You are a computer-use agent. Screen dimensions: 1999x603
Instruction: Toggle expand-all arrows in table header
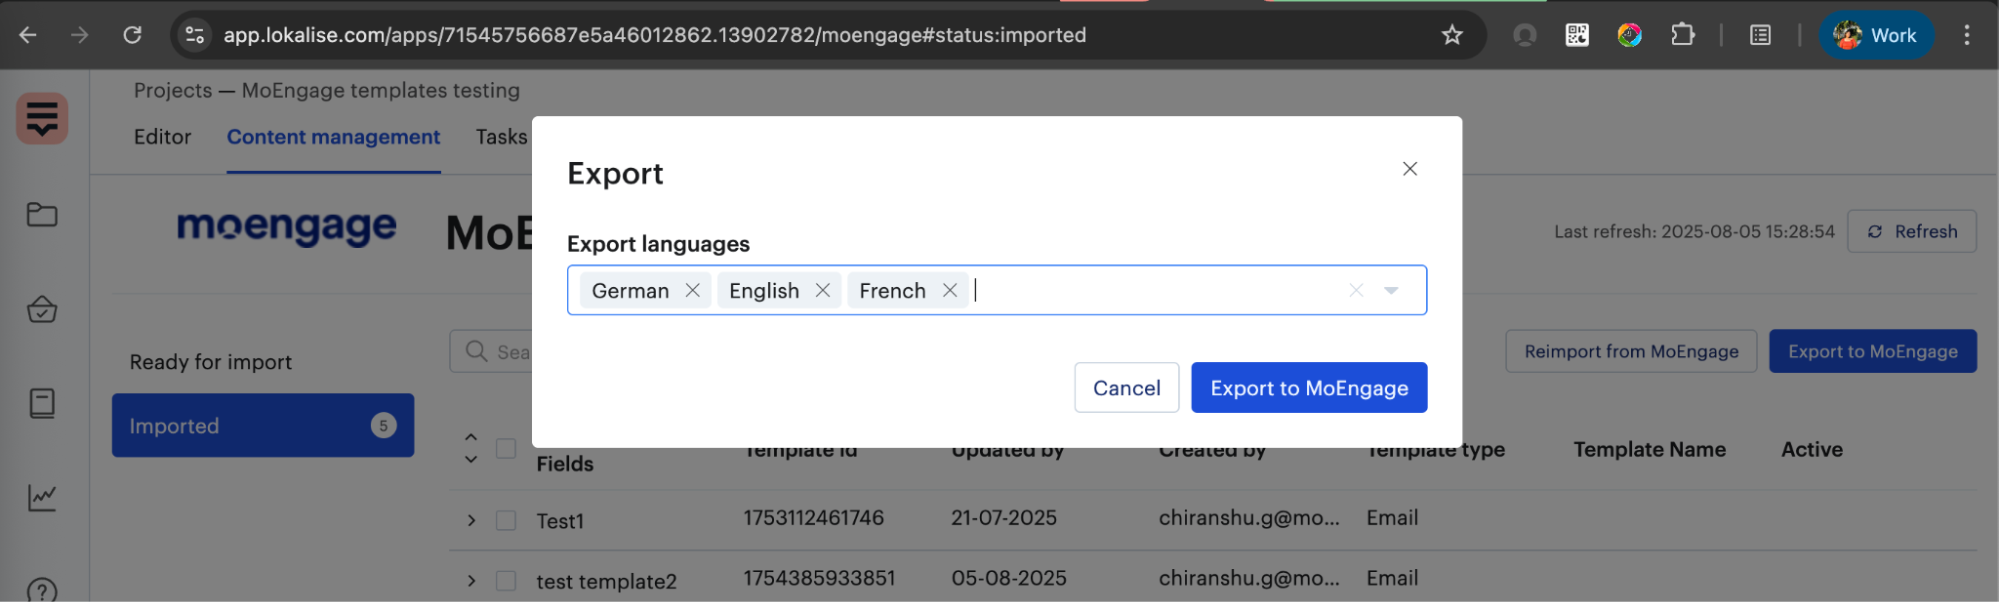(471, 448)
